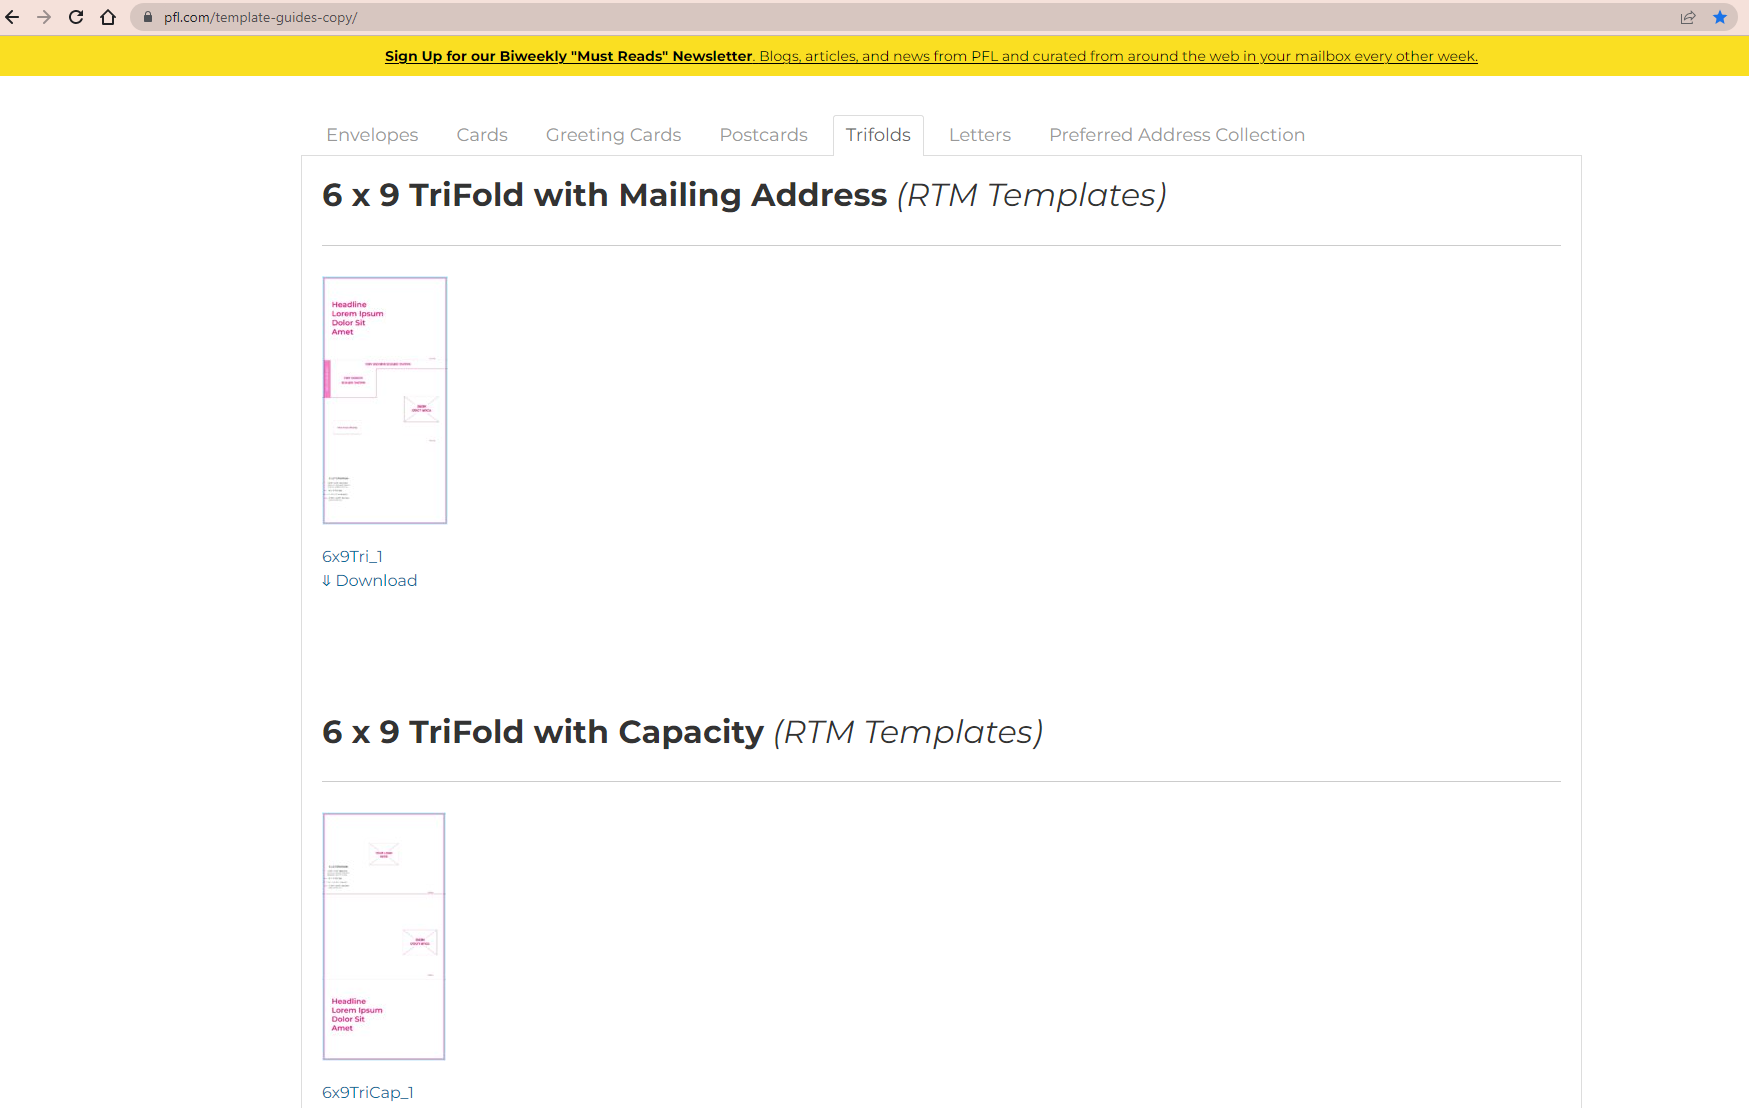
Task: Open the browser home page
Action: point(108,17)
